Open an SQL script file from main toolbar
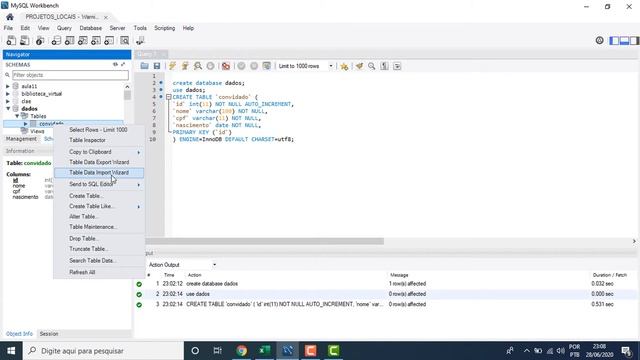Image resolution: width=640 pixels, height=360 pixels. click(24, 40)
